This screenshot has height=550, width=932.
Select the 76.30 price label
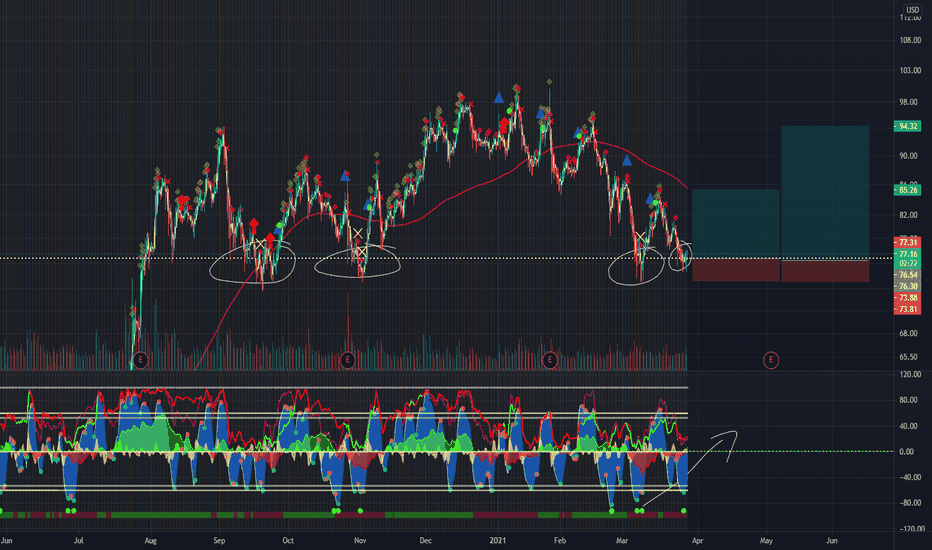[908, 286]
